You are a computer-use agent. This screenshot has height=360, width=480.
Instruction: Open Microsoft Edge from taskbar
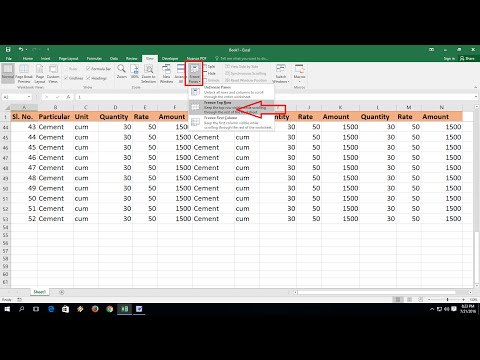[x=51, y=309]
